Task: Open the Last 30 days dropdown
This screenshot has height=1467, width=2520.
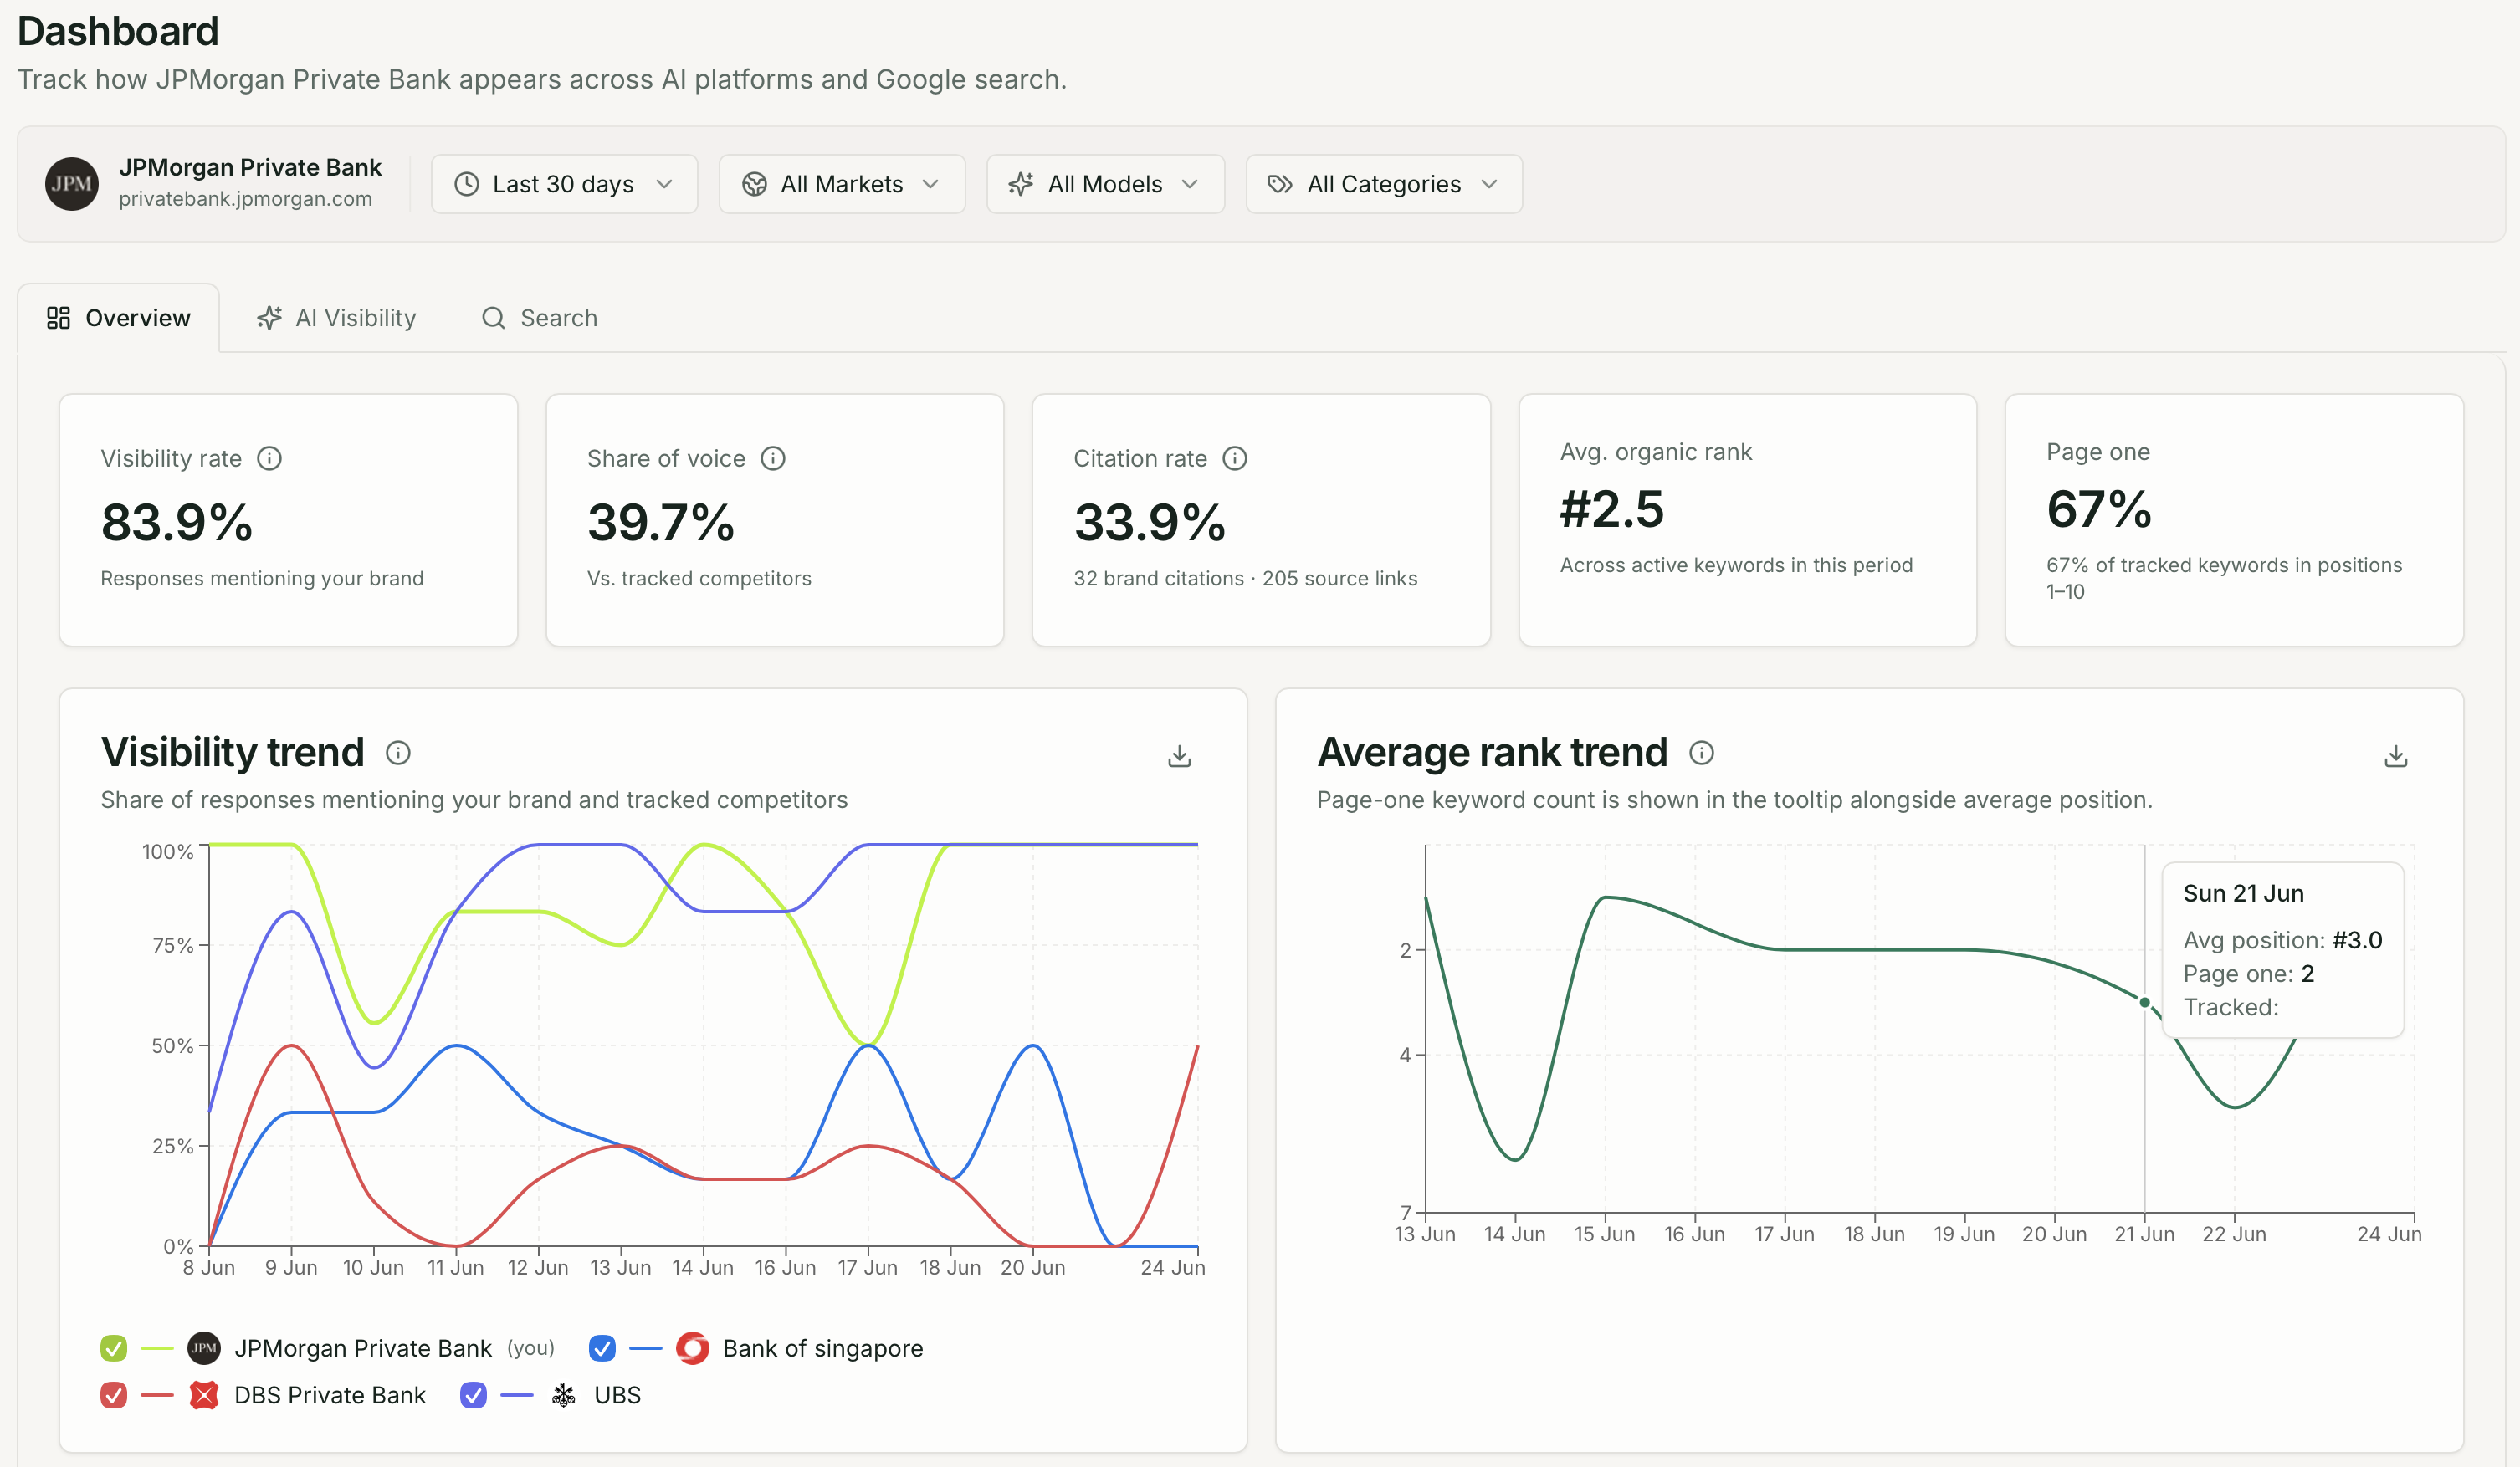Action: (x=564, y=184)
